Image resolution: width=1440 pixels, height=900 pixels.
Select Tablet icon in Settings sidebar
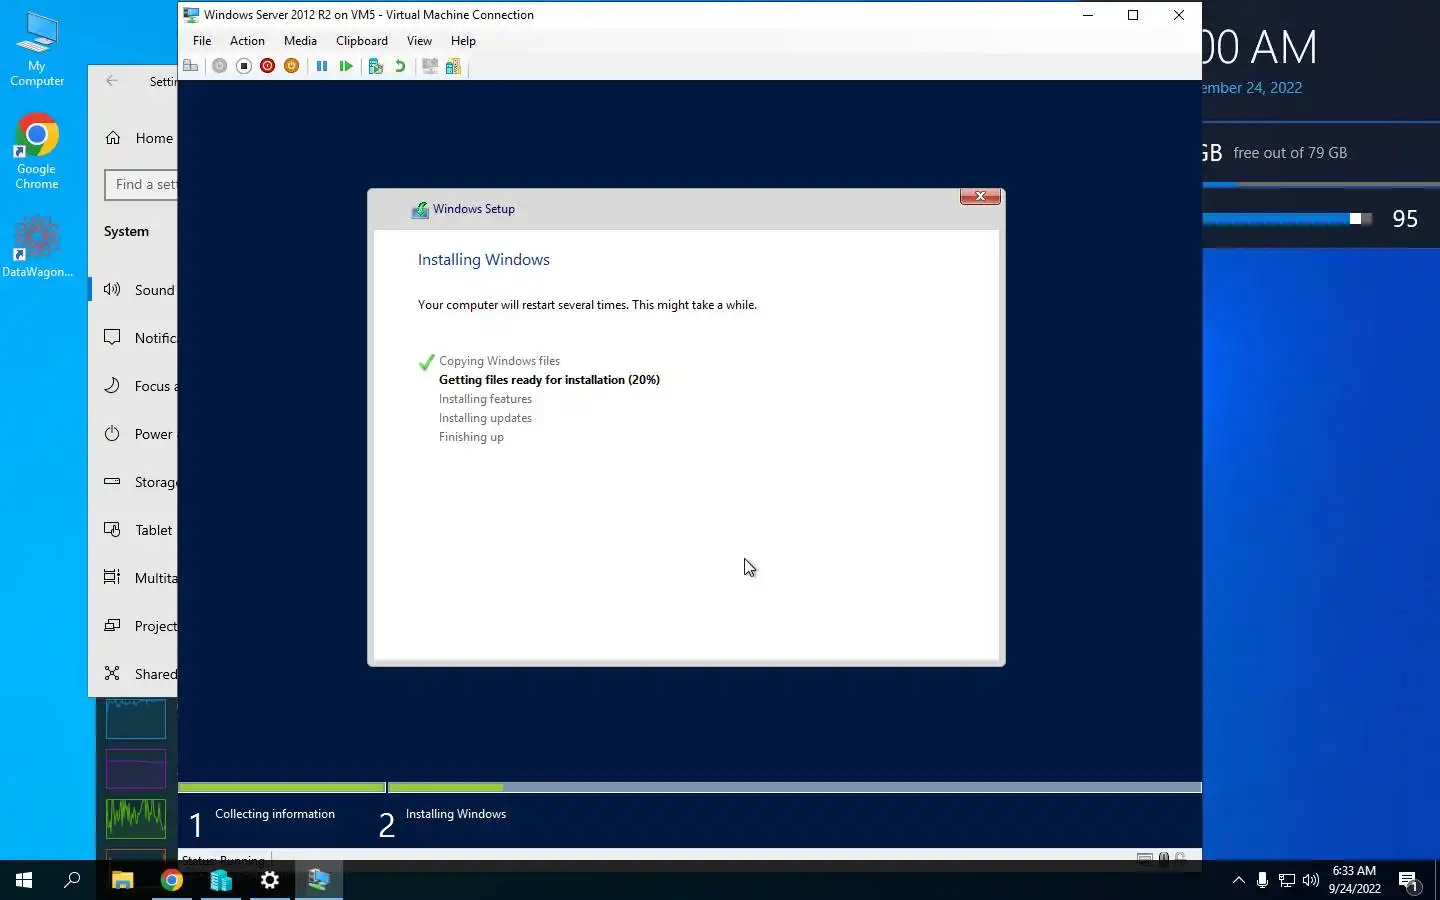[x=112, y=529]
